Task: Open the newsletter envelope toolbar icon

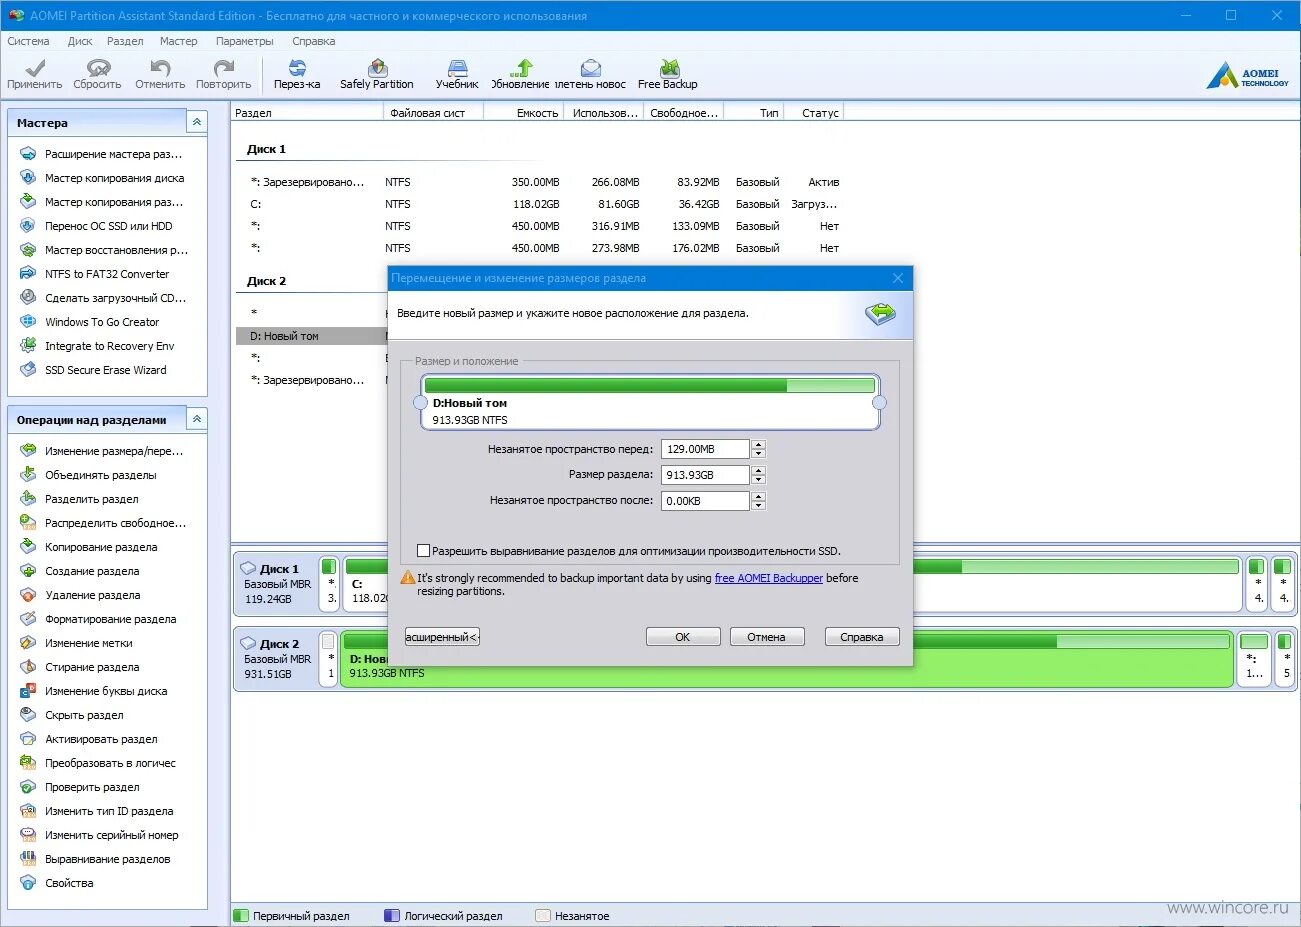Action: click(590, 74)
